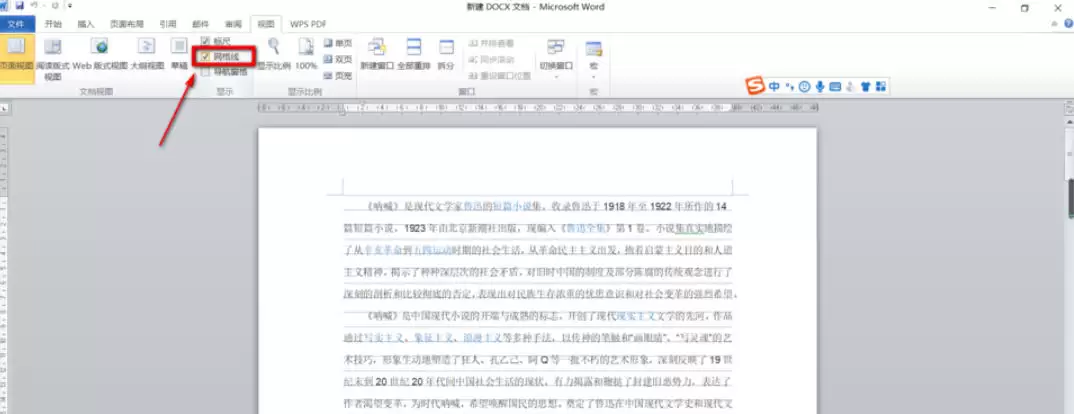Open soft keyboard on Sogou IME bar
1074x414 pixels.
coord(835,86)
